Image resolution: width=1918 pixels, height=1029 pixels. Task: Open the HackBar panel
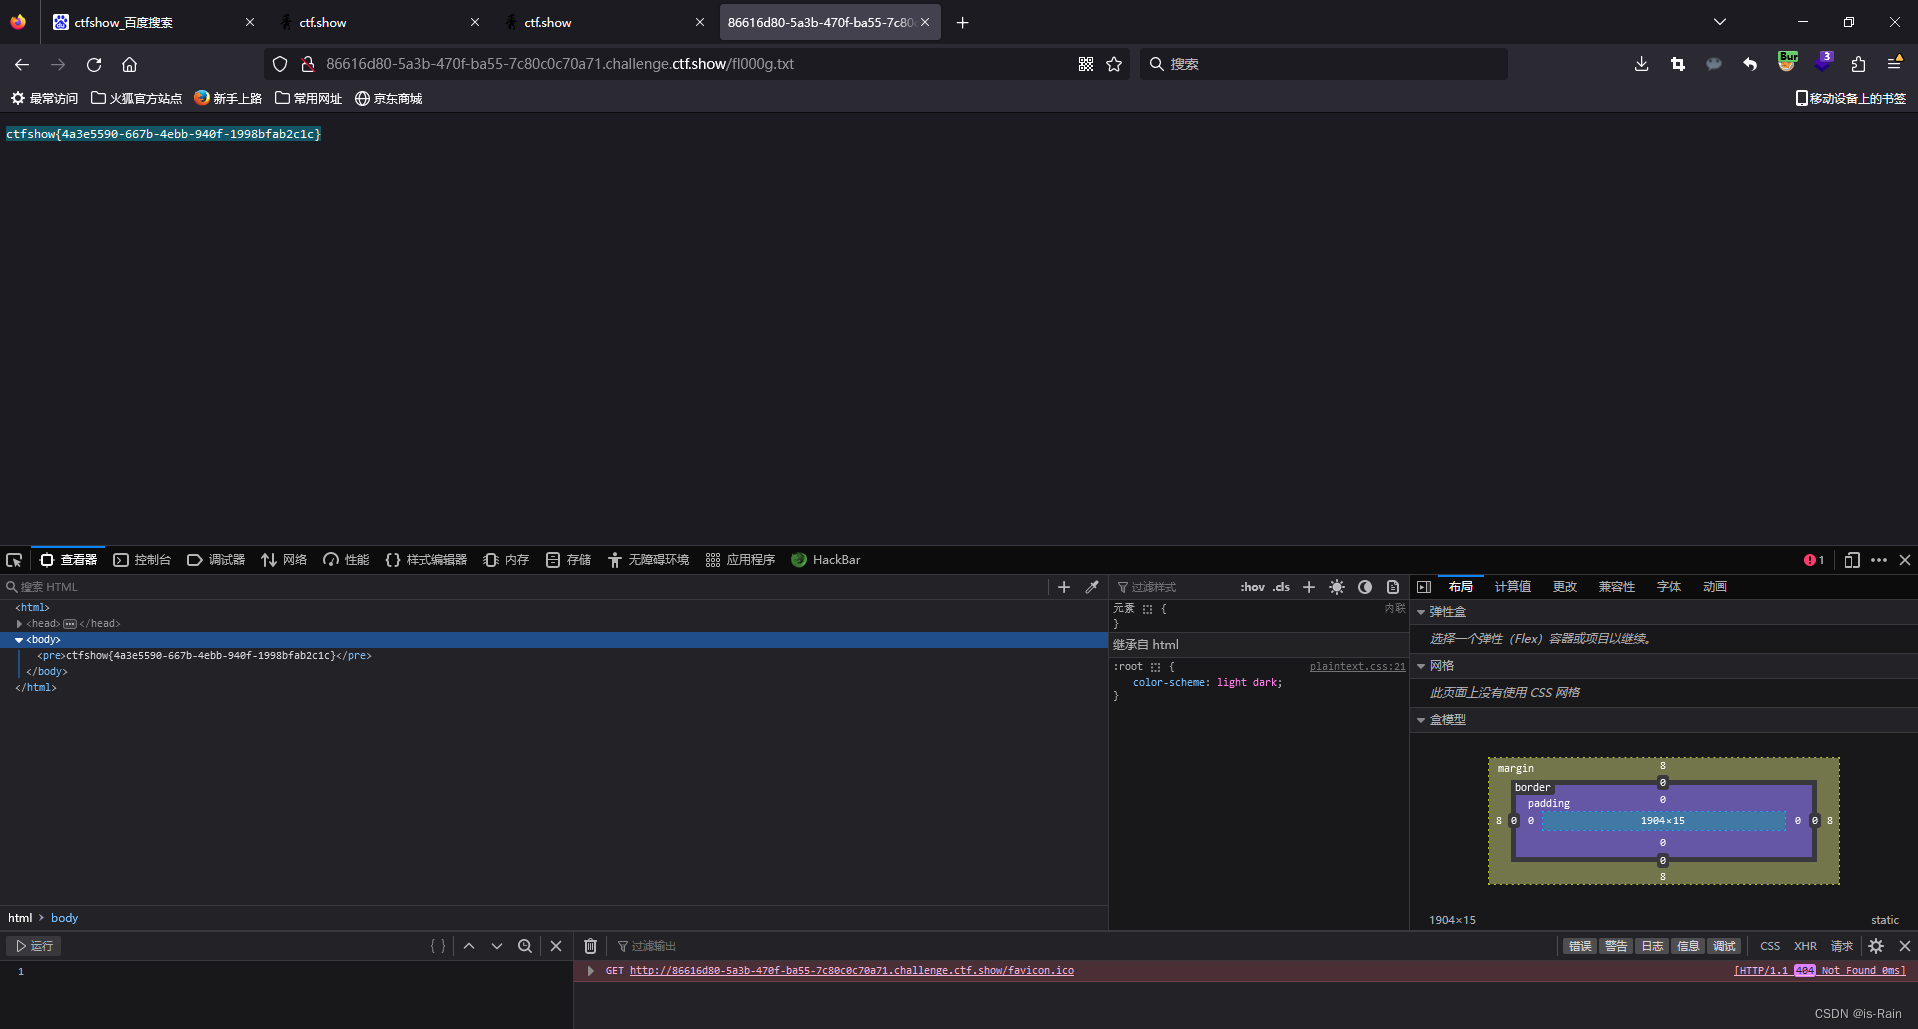(826, 560)
